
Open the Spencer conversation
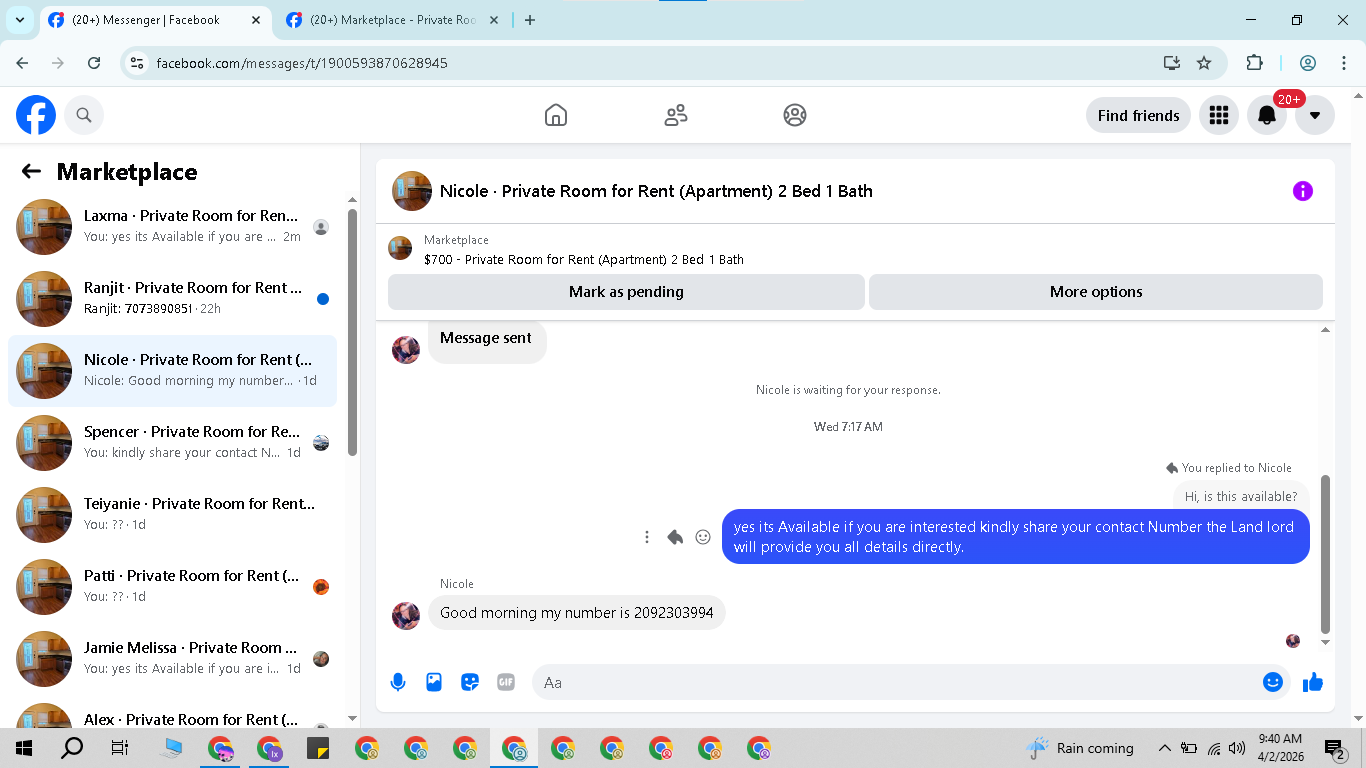pos(172,443)
